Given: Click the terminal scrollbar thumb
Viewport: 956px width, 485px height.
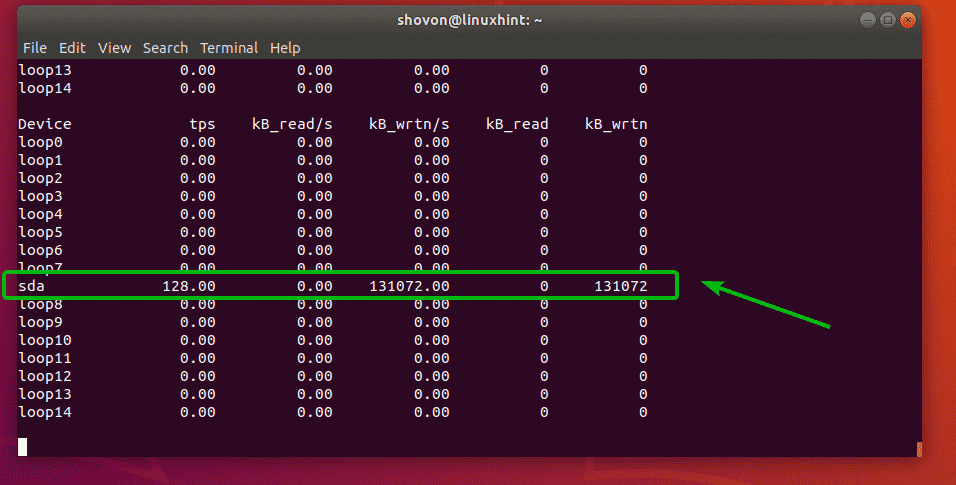Looking at the screenshot, I should 919,449.
